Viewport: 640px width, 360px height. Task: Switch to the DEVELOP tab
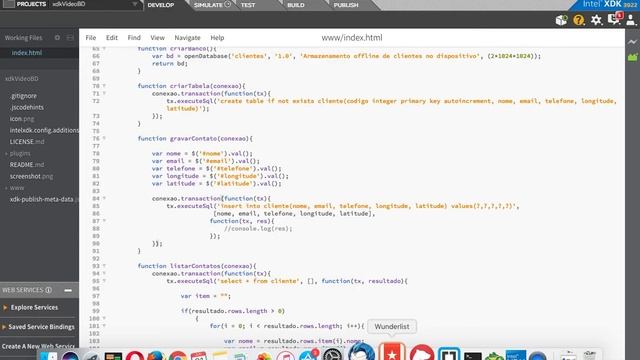[x=161, y=5]
